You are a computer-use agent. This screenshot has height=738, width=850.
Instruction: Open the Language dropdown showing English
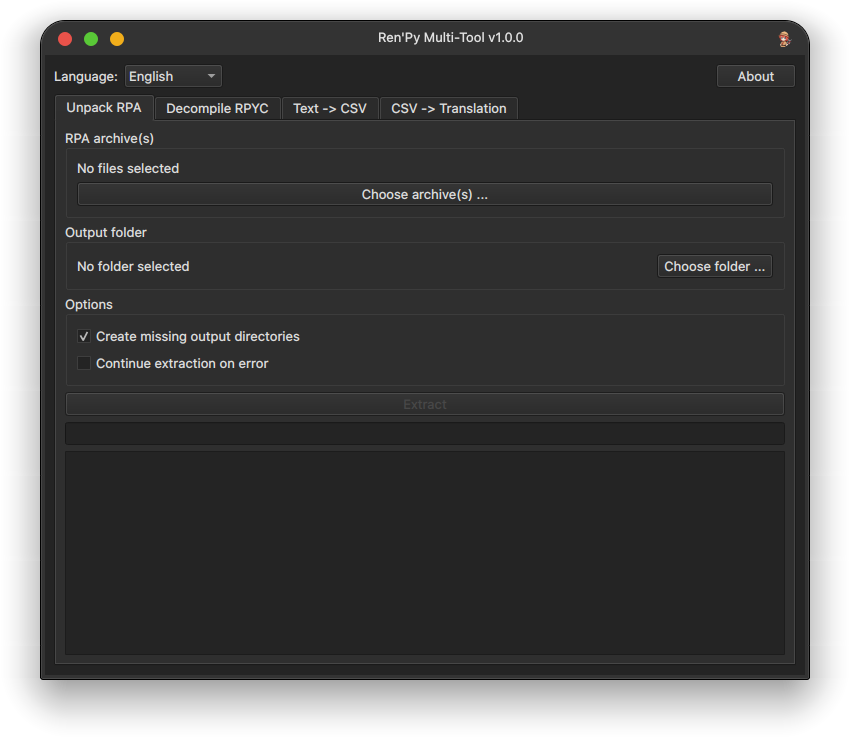click(x=173, y=76)
